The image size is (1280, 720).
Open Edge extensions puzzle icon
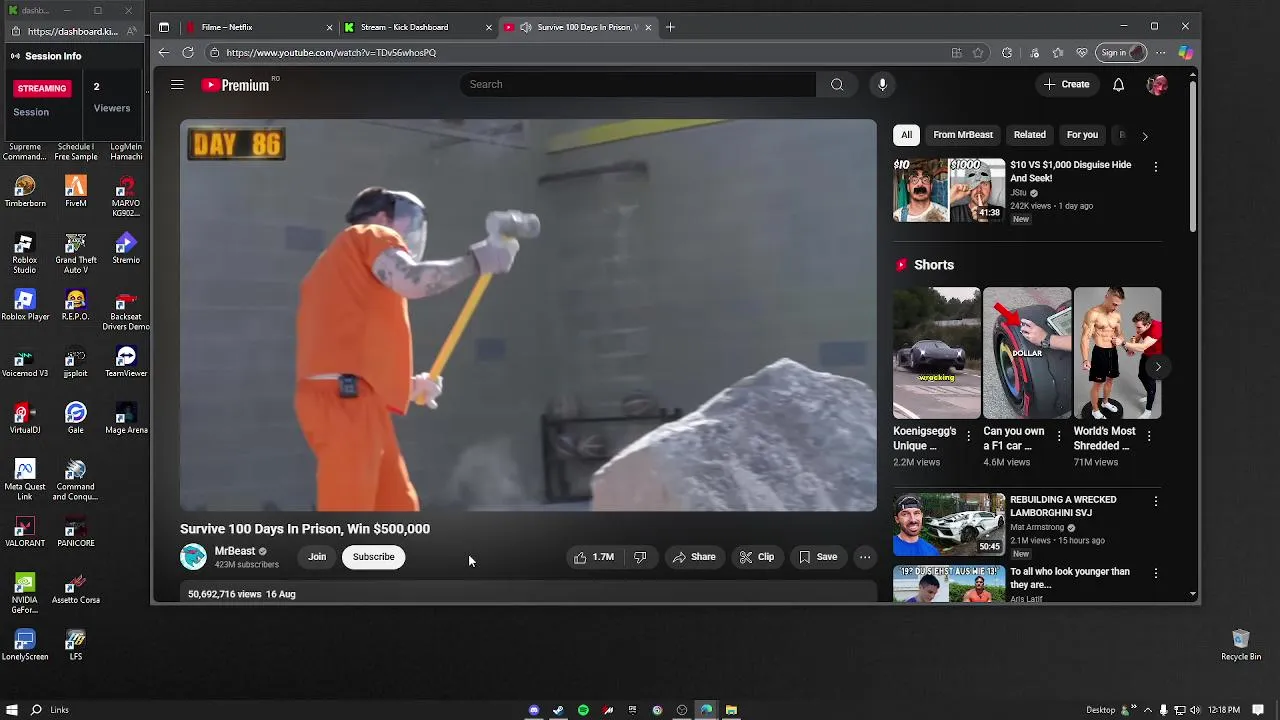tap(1007, 53)
